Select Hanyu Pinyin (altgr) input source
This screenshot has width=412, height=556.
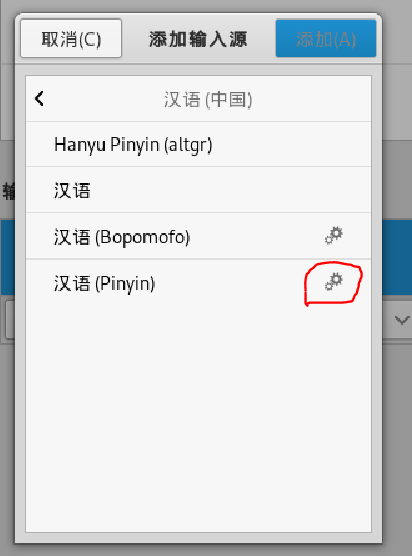tap(199, 144)
